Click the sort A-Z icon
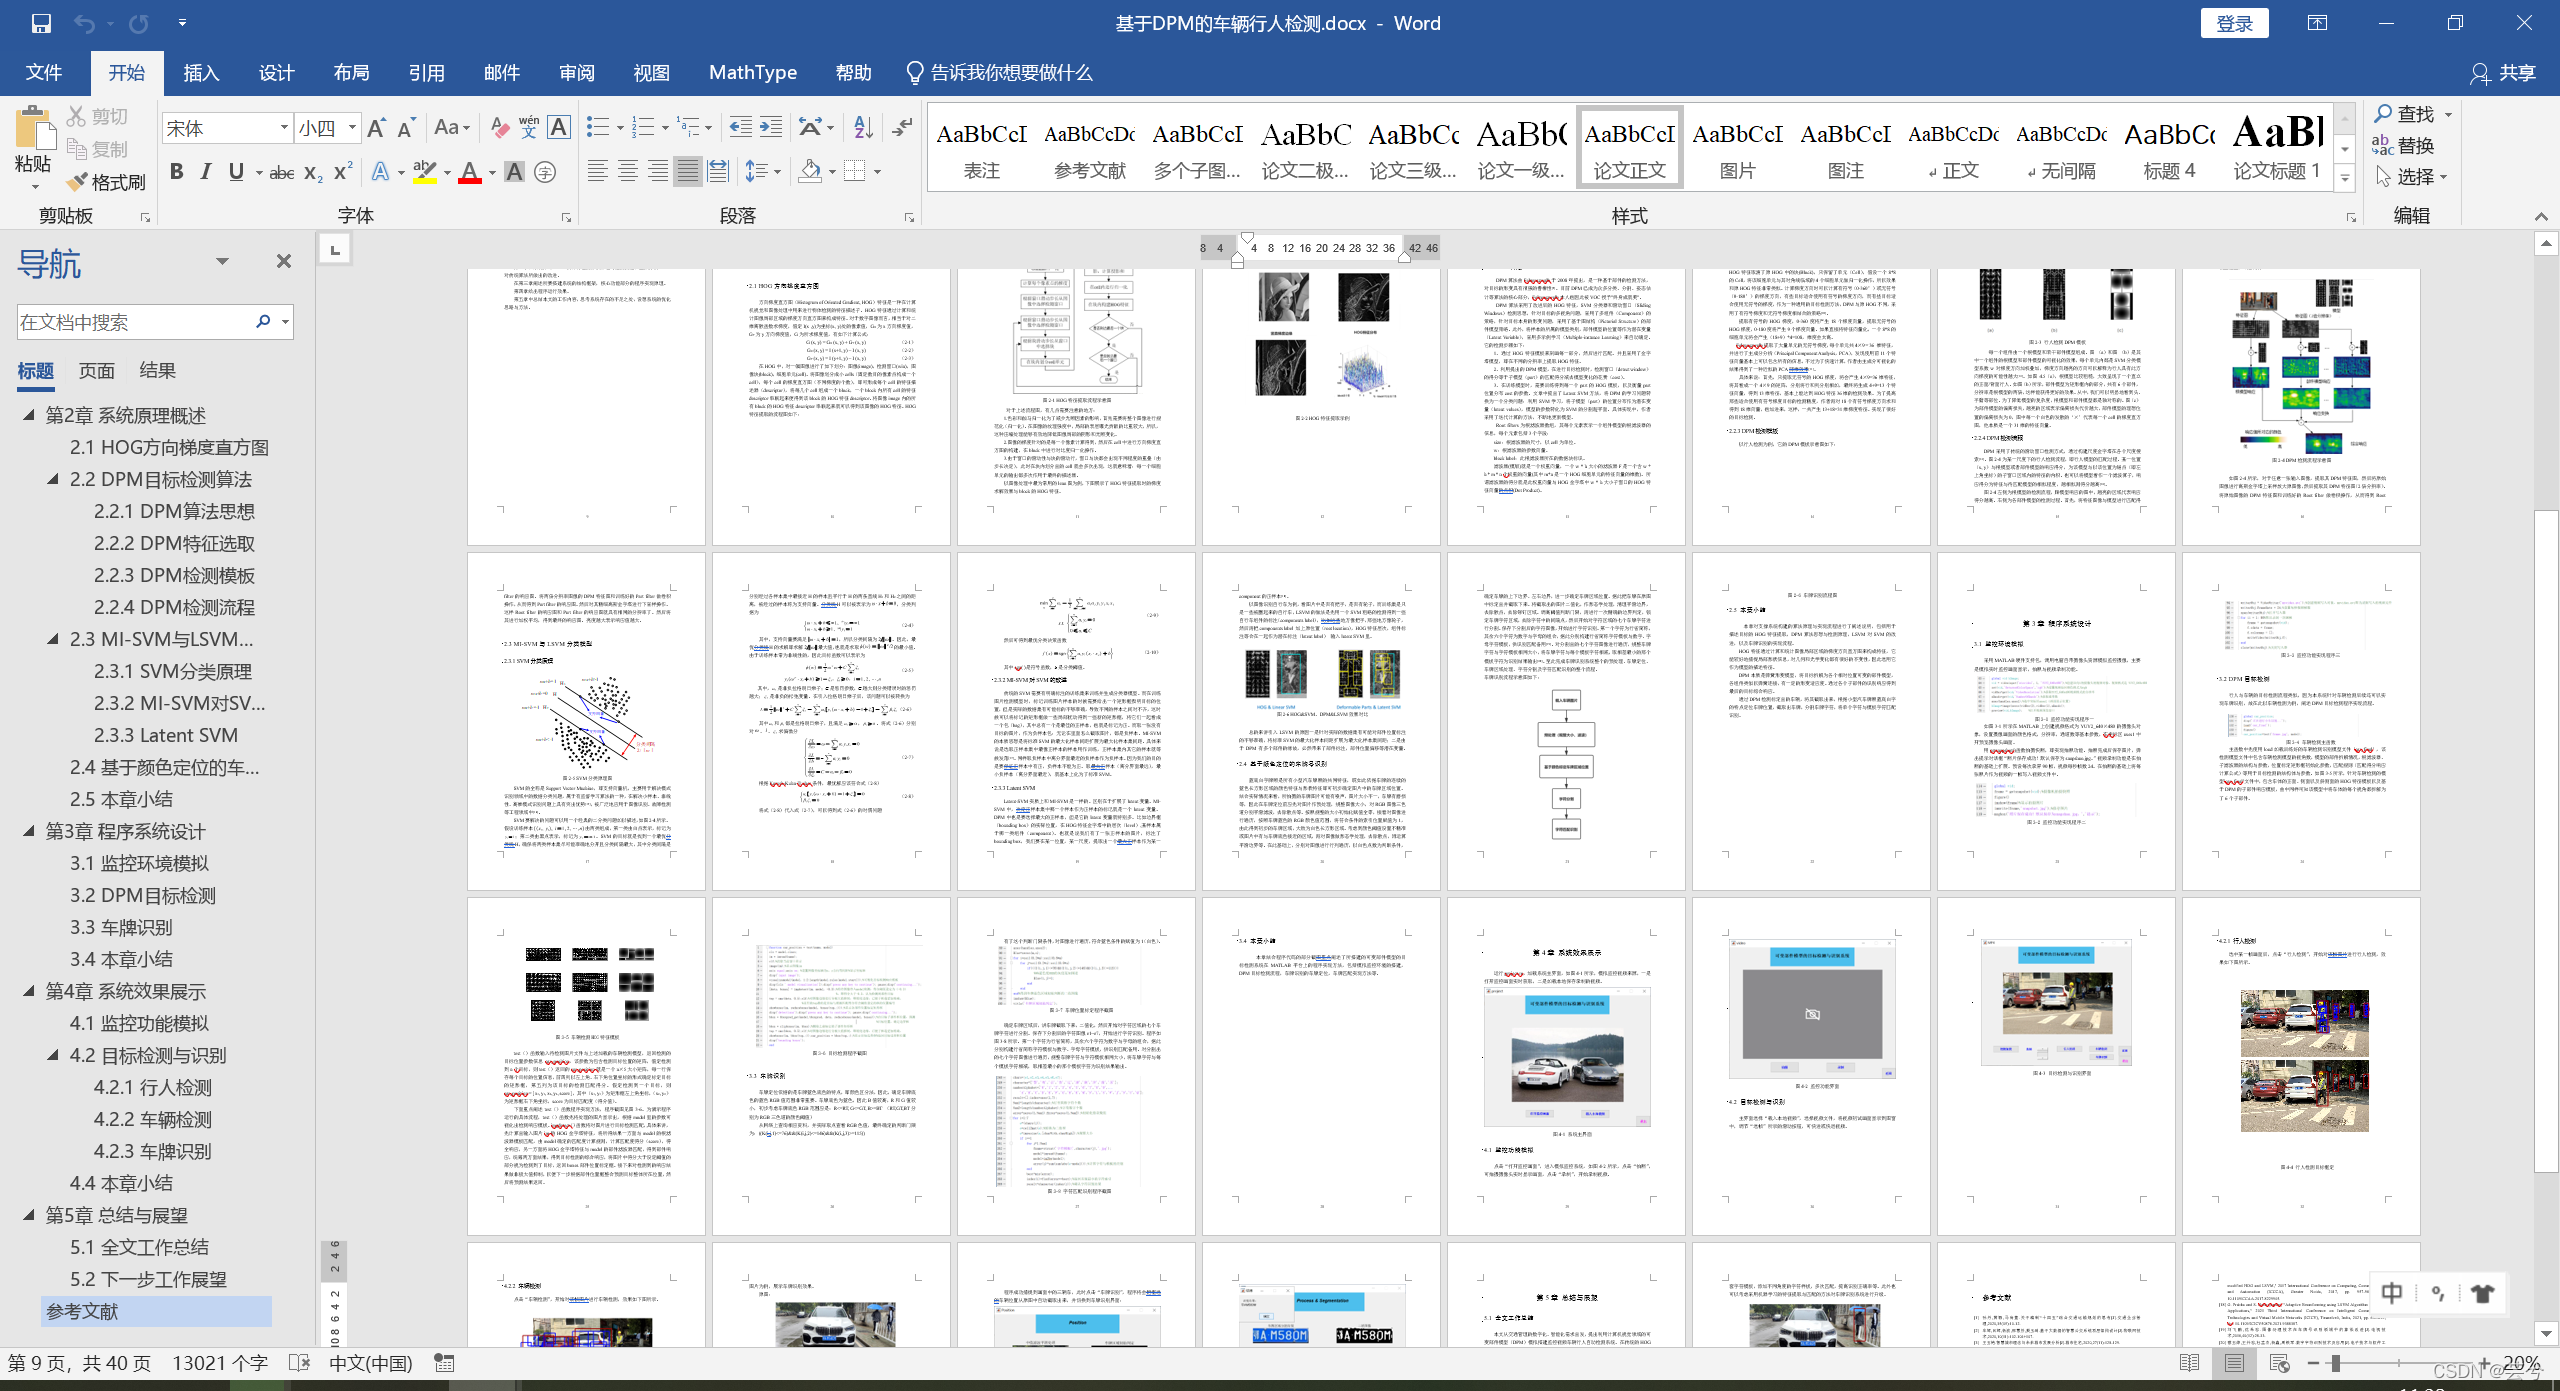Viewport: 2560px width, 1391px height. (x=863, y=127)
